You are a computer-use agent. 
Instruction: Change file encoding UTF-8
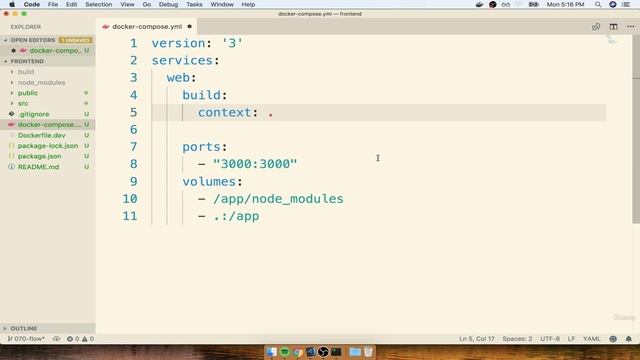[x=550, y=339]
